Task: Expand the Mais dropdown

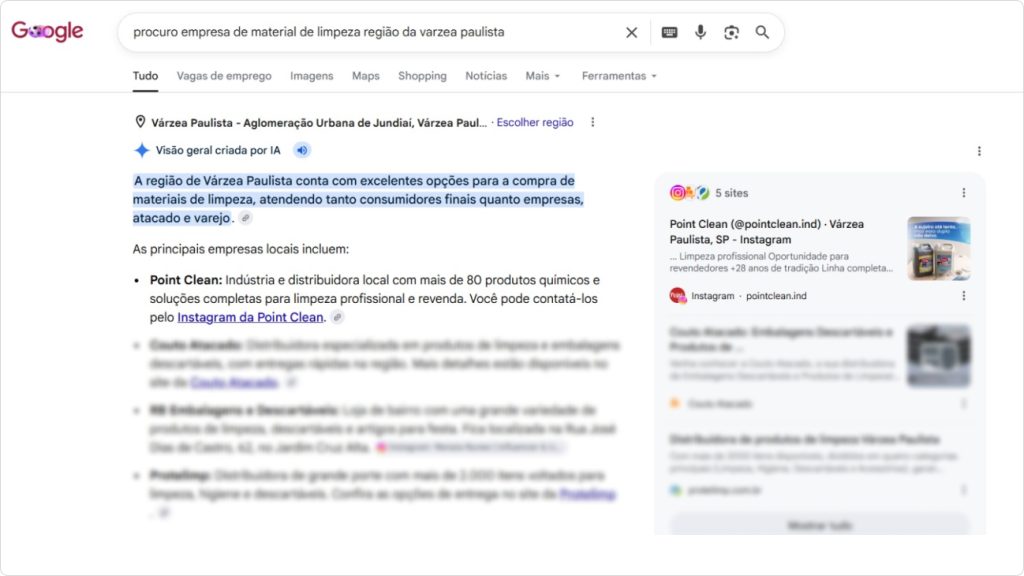Action: pyautogui.click(x=543, y=76)
